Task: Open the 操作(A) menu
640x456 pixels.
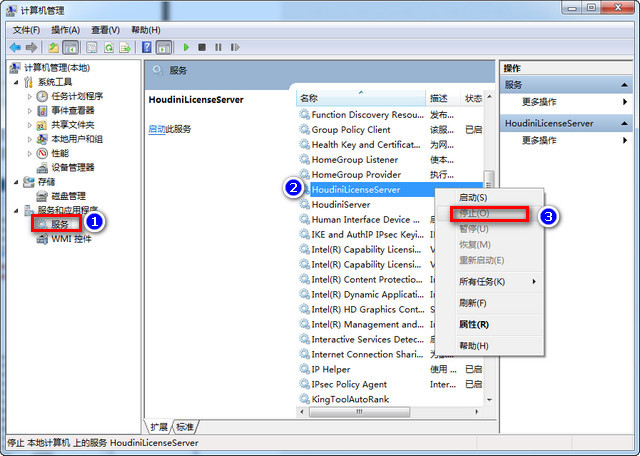Action: tap(65, 30)
